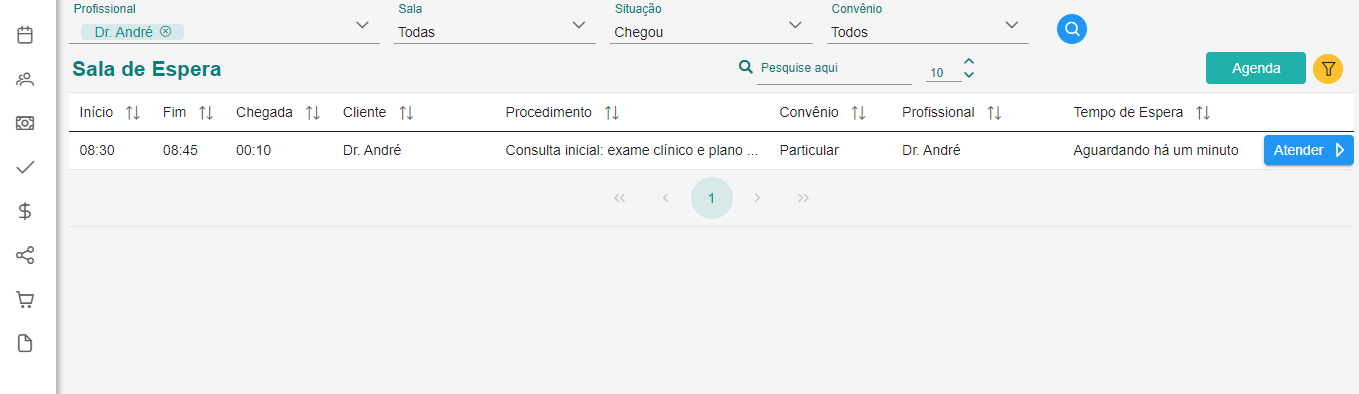Open the cash money icon in sidebar
Image resolution: width=1359 pixels, height=394 pixels.
pos(25,123)
